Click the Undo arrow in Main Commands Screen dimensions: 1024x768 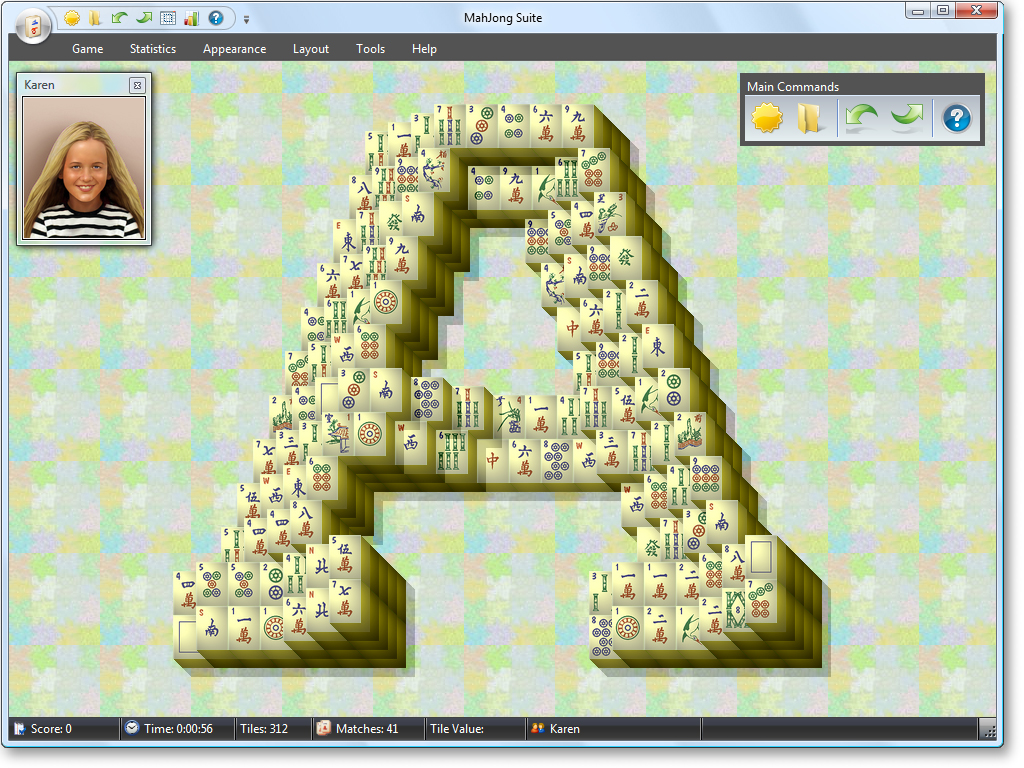click(861, 119)
